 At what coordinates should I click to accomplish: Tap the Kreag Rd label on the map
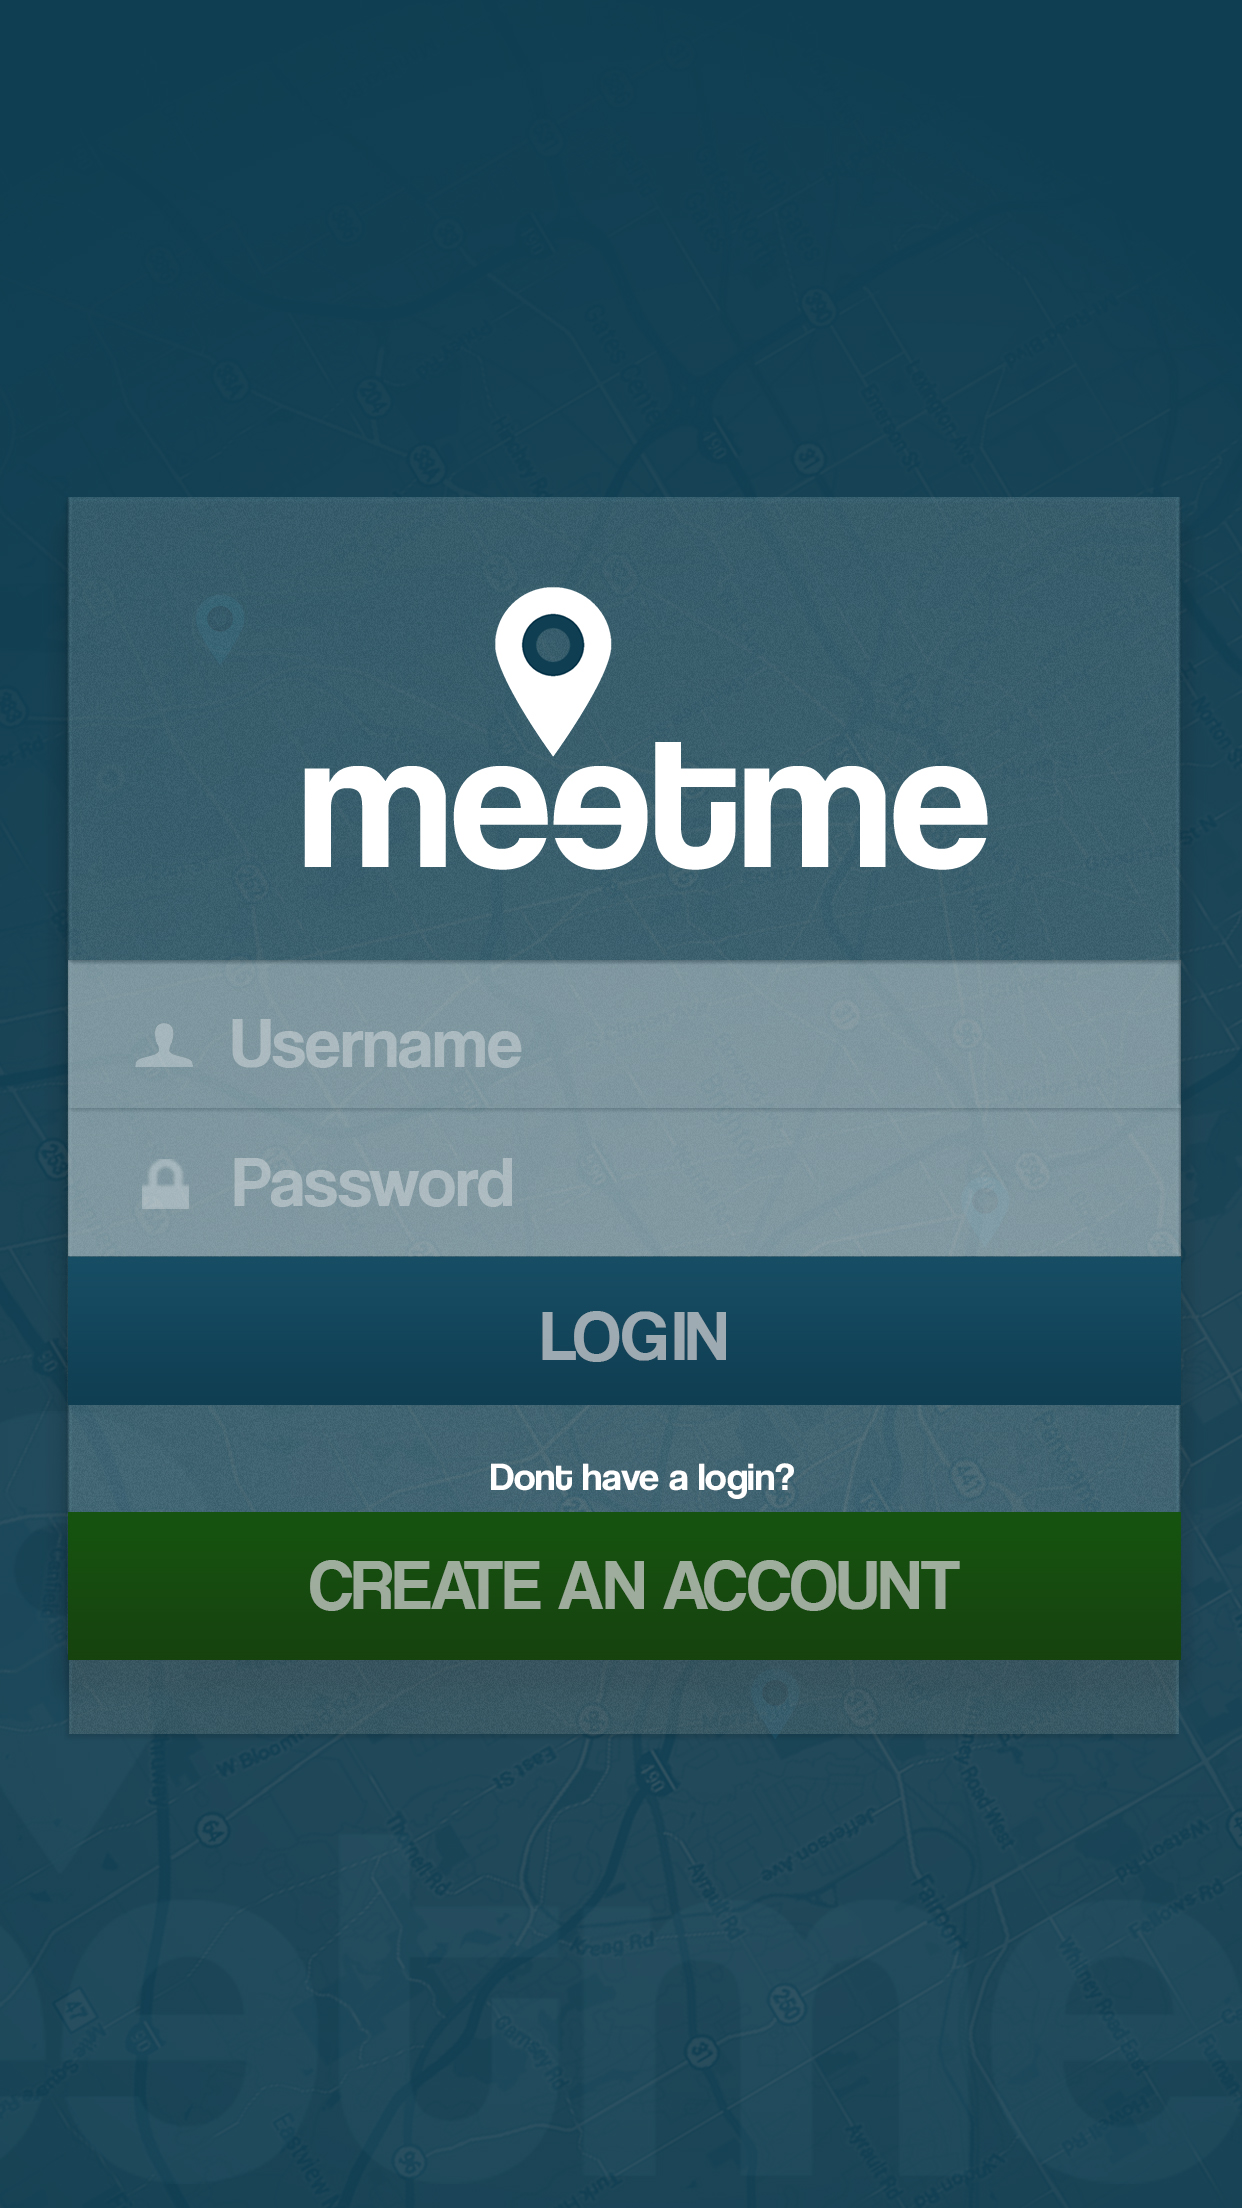612,1943
